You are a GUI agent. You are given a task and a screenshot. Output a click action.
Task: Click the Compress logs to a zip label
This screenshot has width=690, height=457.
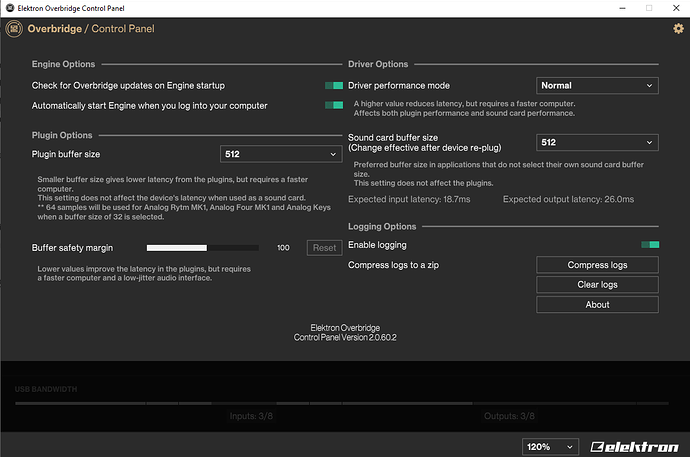(393, 265)
